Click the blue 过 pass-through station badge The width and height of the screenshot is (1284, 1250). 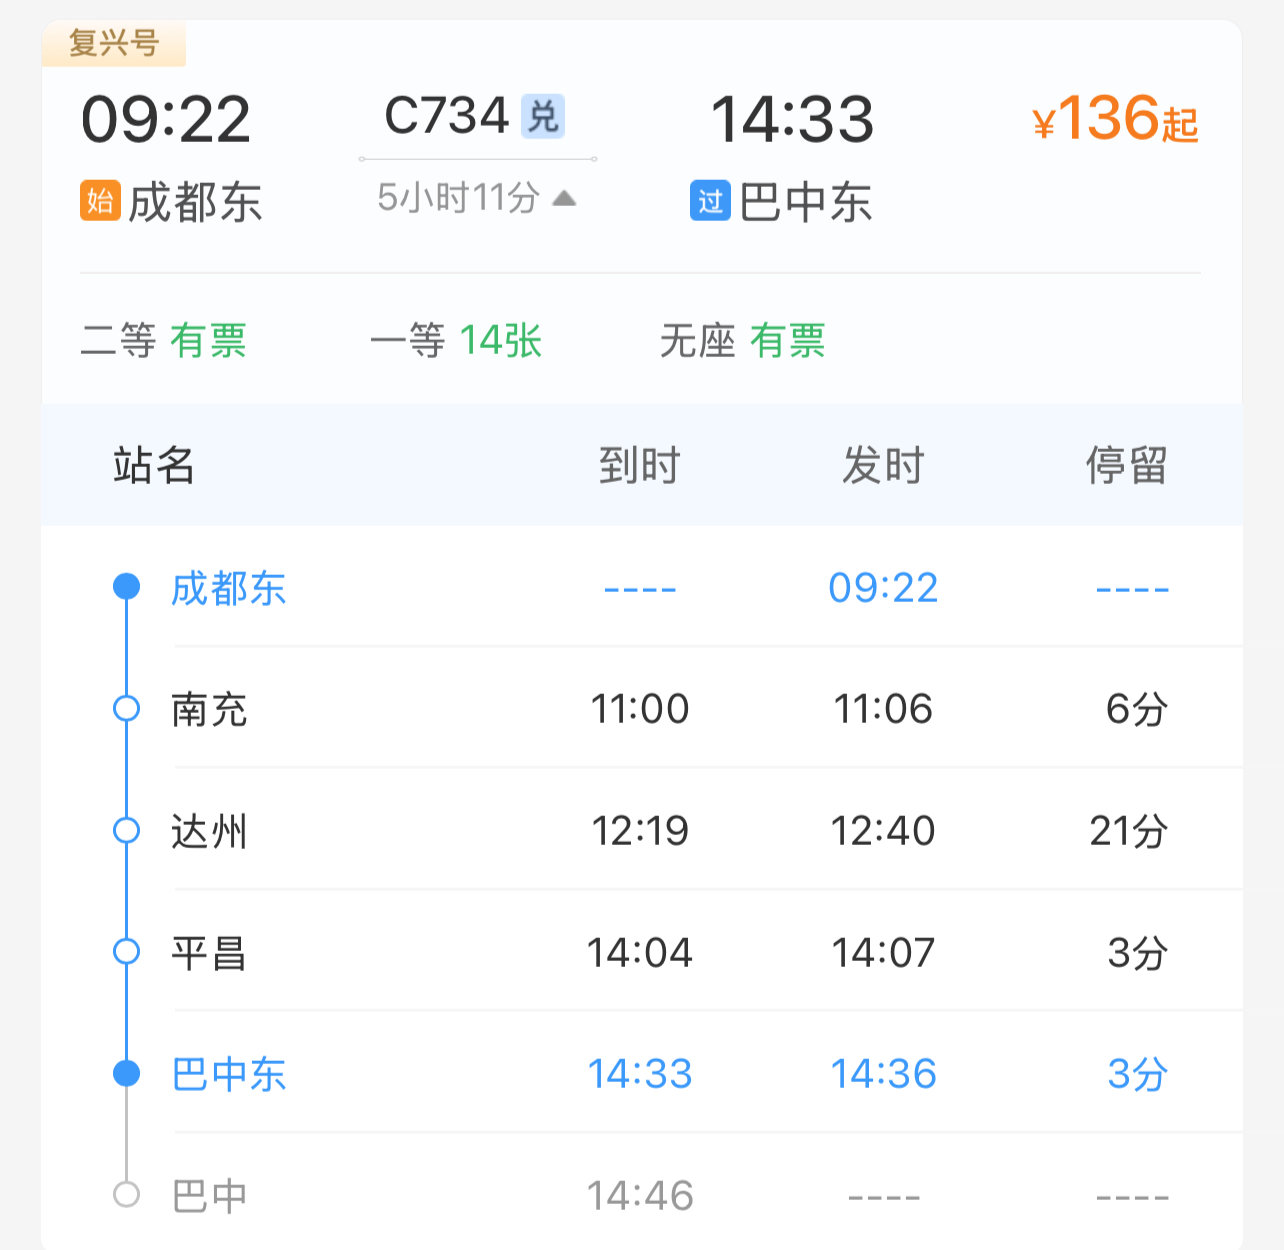(x=710, y=201)
